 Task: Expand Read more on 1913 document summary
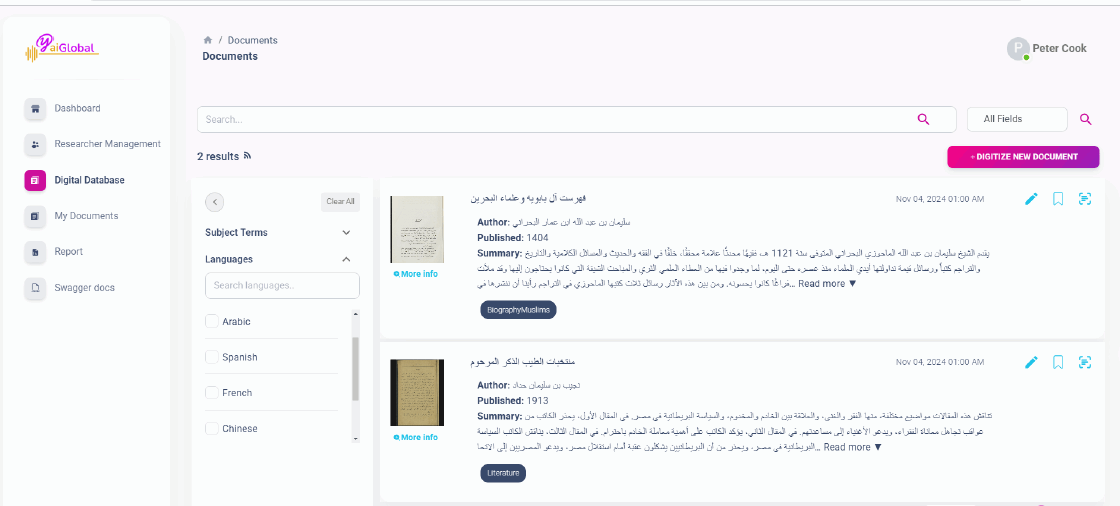854,447
